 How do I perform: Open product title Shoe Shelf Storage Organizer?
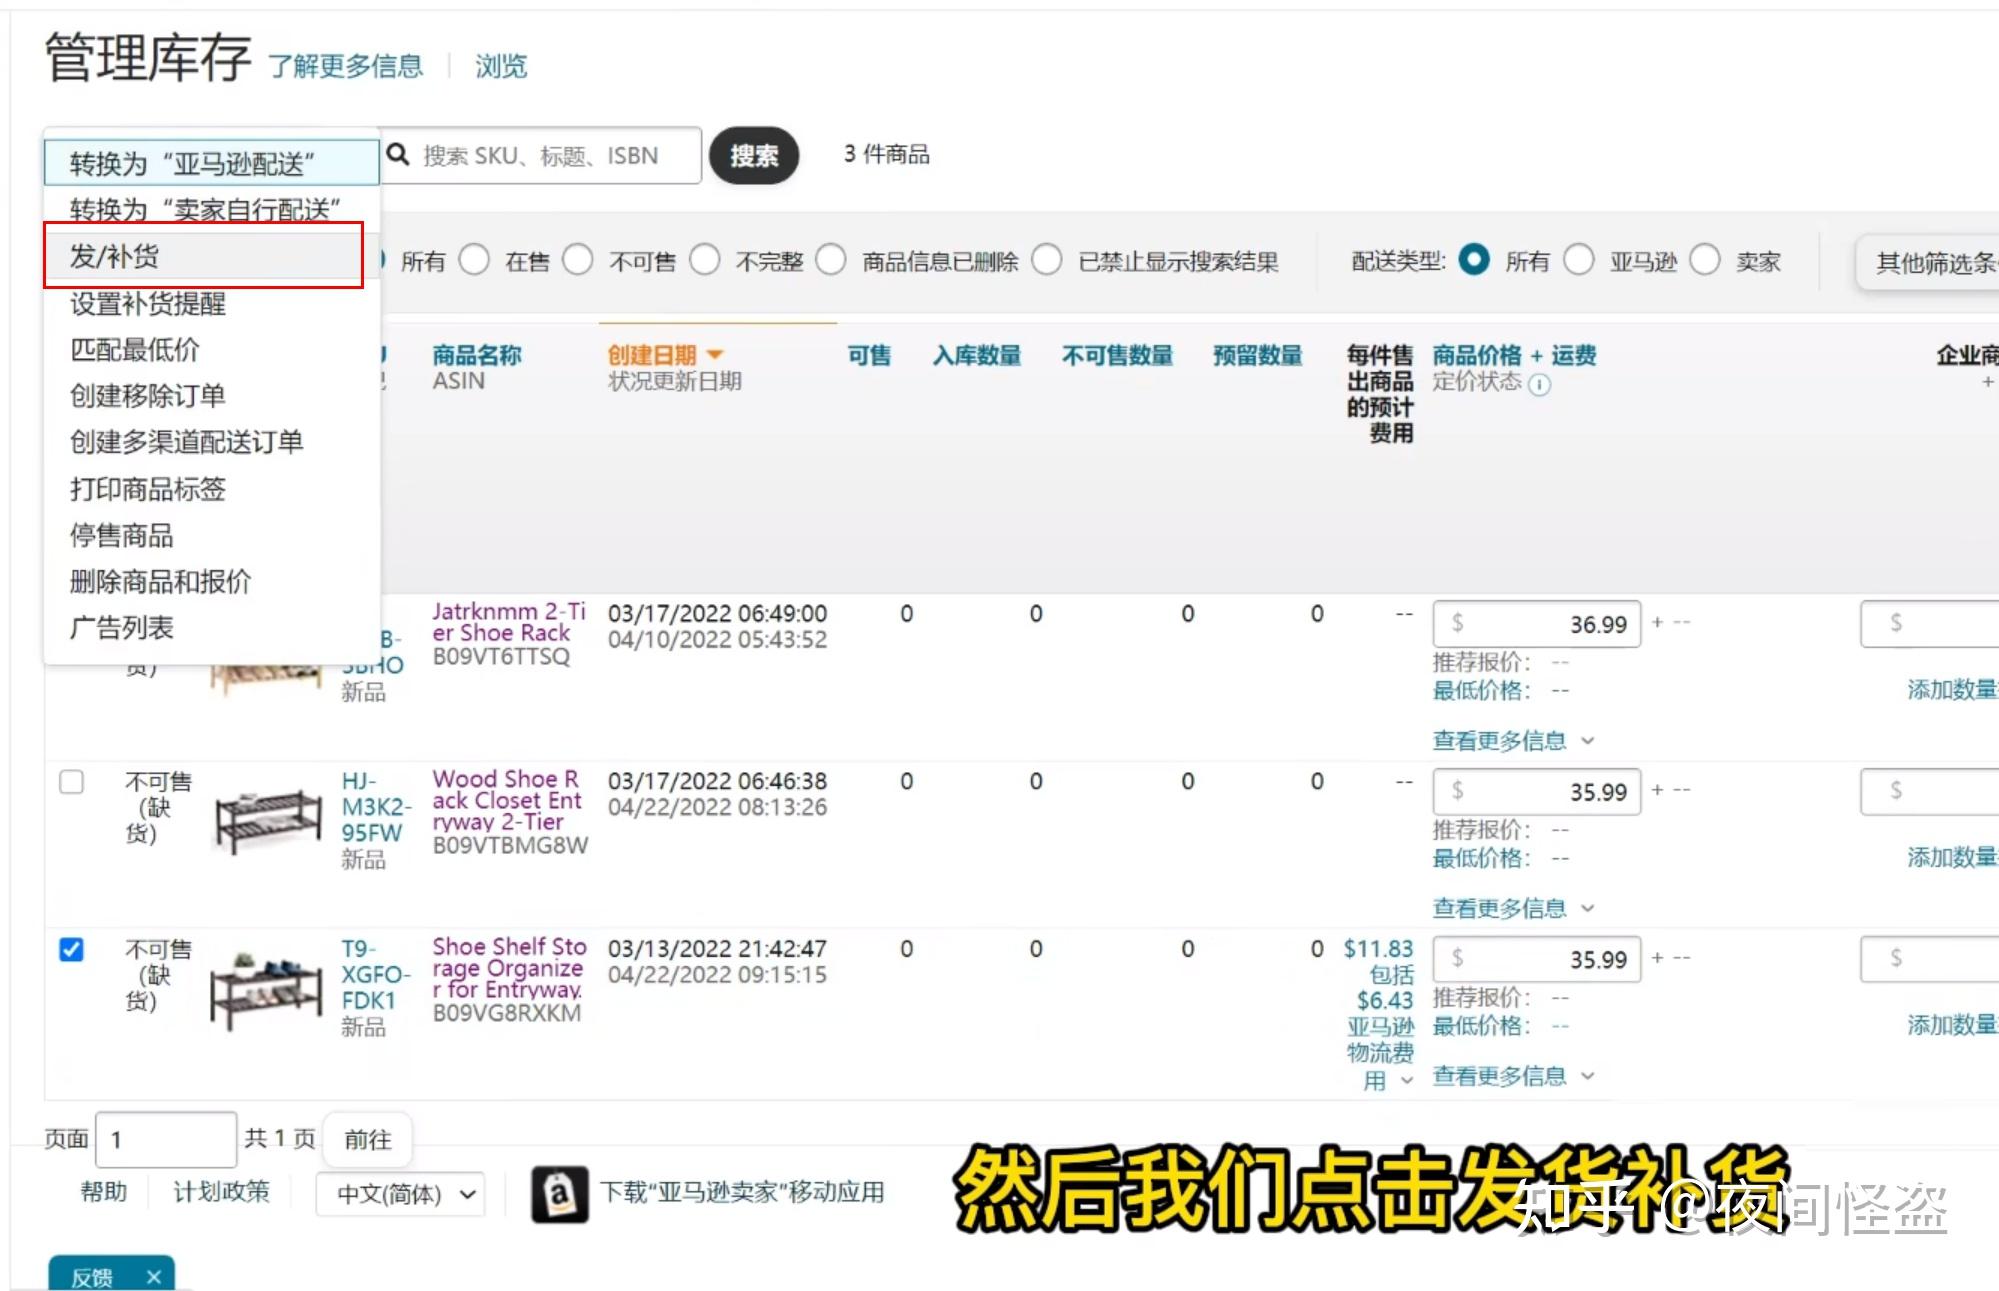point(509,968)
